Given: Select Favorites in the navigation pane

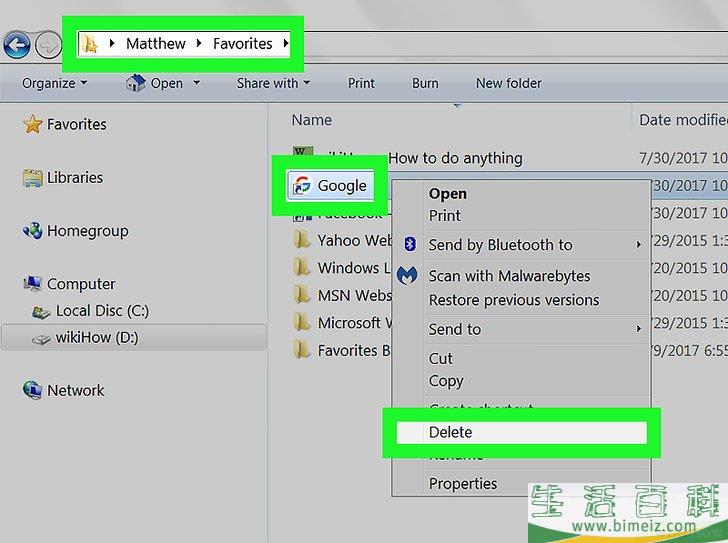Looking at the screenshot, I should [x=77, y=124].
